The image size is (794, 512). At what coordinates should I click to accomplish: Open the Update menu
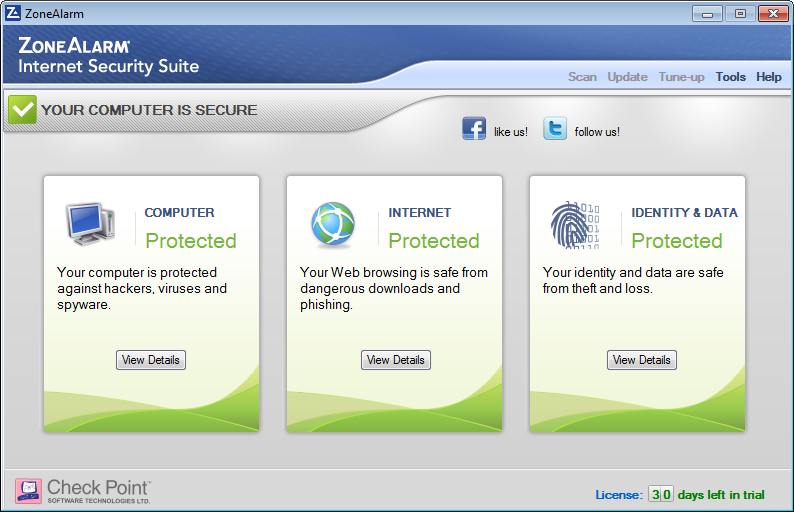click(x=627, y=77)
